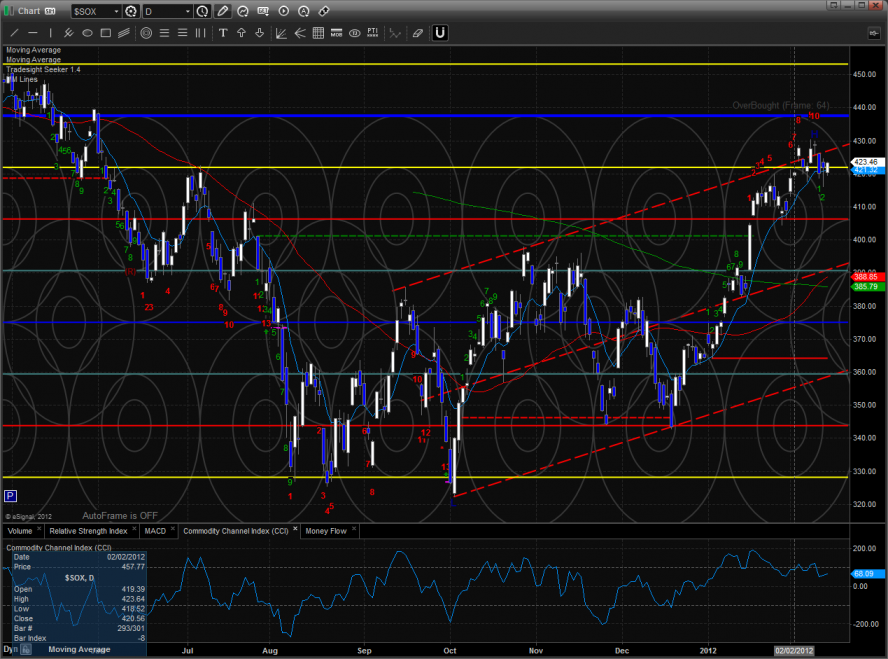
Task: Toggle the toolbar pin button at right
Action: click(874, 33)
